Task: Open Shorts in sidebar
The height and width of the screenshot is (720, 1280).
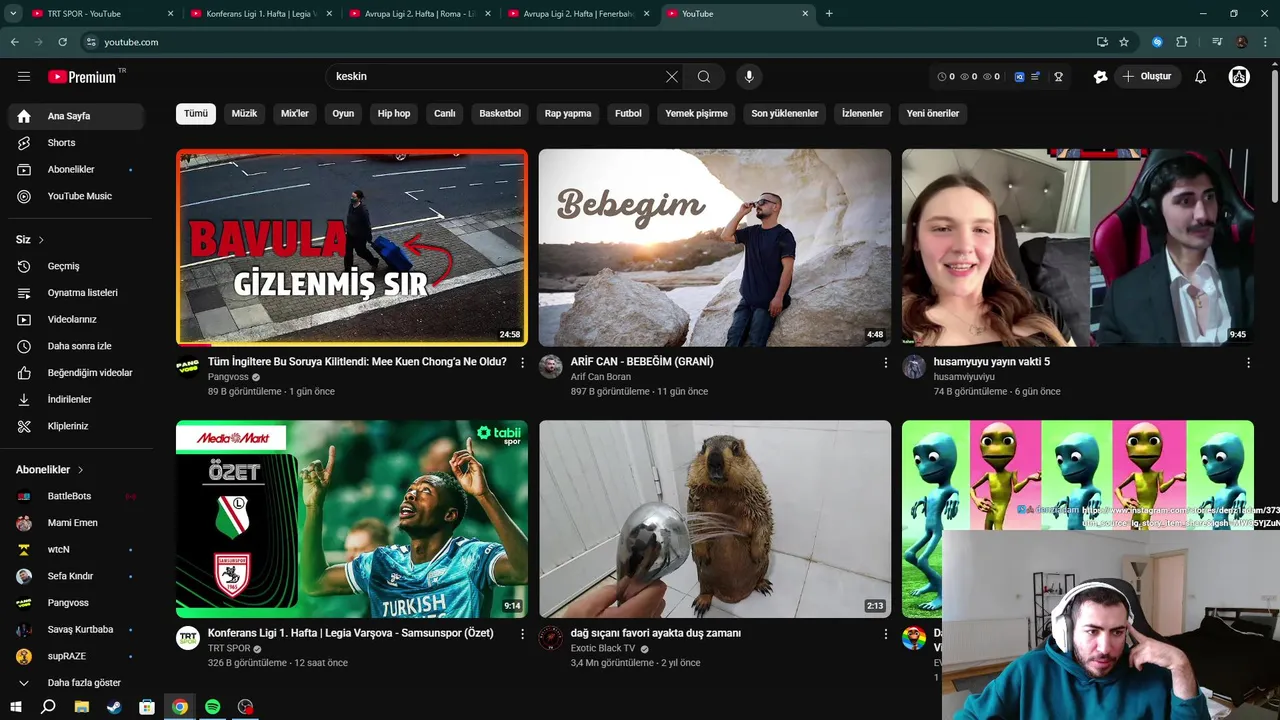Action: coord(76,143)
